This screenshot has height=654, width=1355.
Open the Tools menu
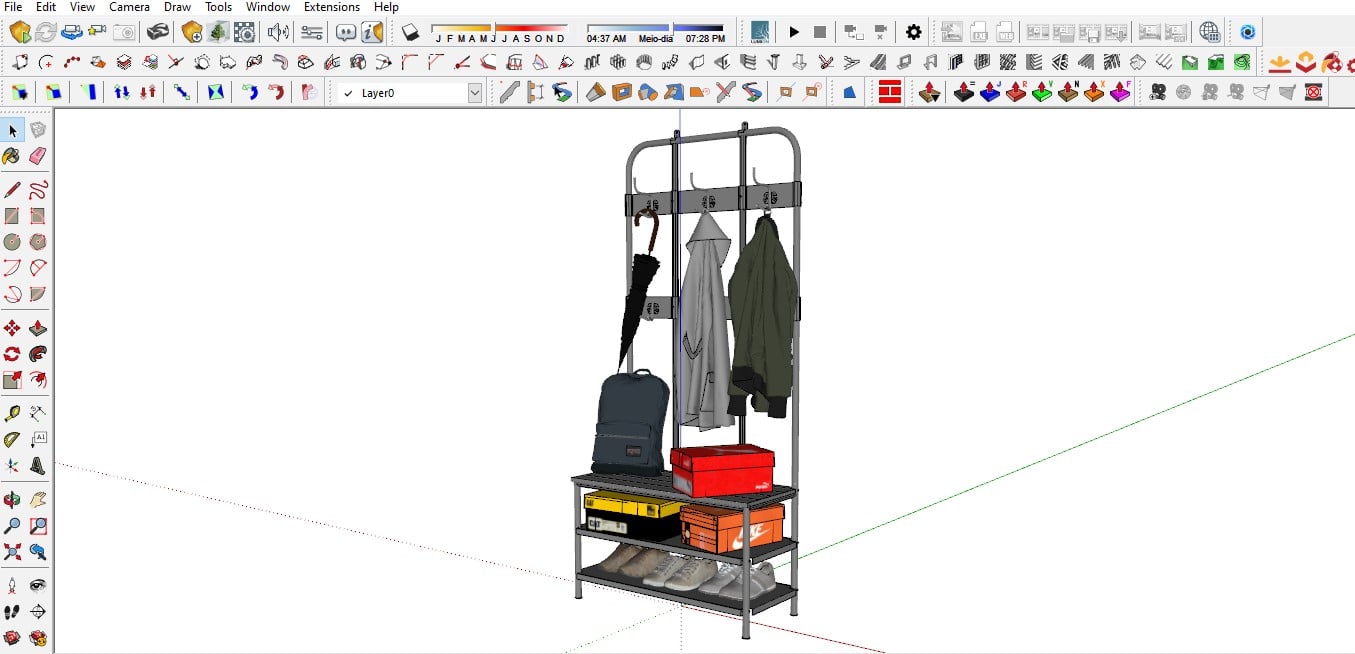(219, 7)
